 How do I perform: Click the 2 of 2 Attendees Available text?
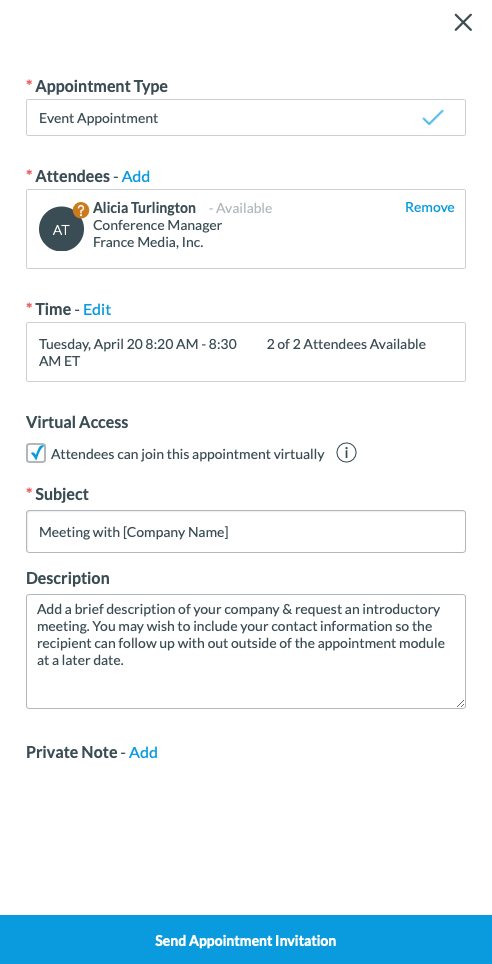[x=346, y=344]
